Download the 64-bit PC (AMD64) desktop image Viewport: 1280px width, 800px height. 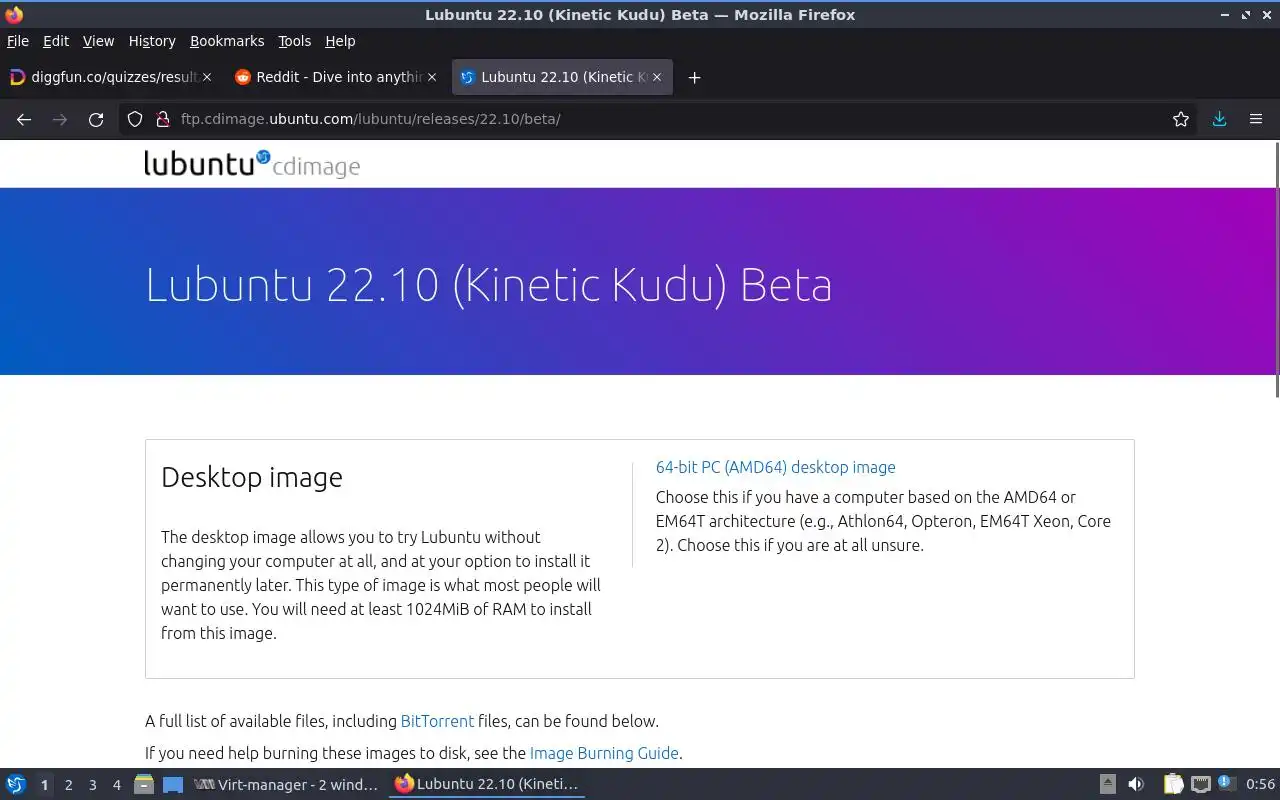(x=775, y=467)
